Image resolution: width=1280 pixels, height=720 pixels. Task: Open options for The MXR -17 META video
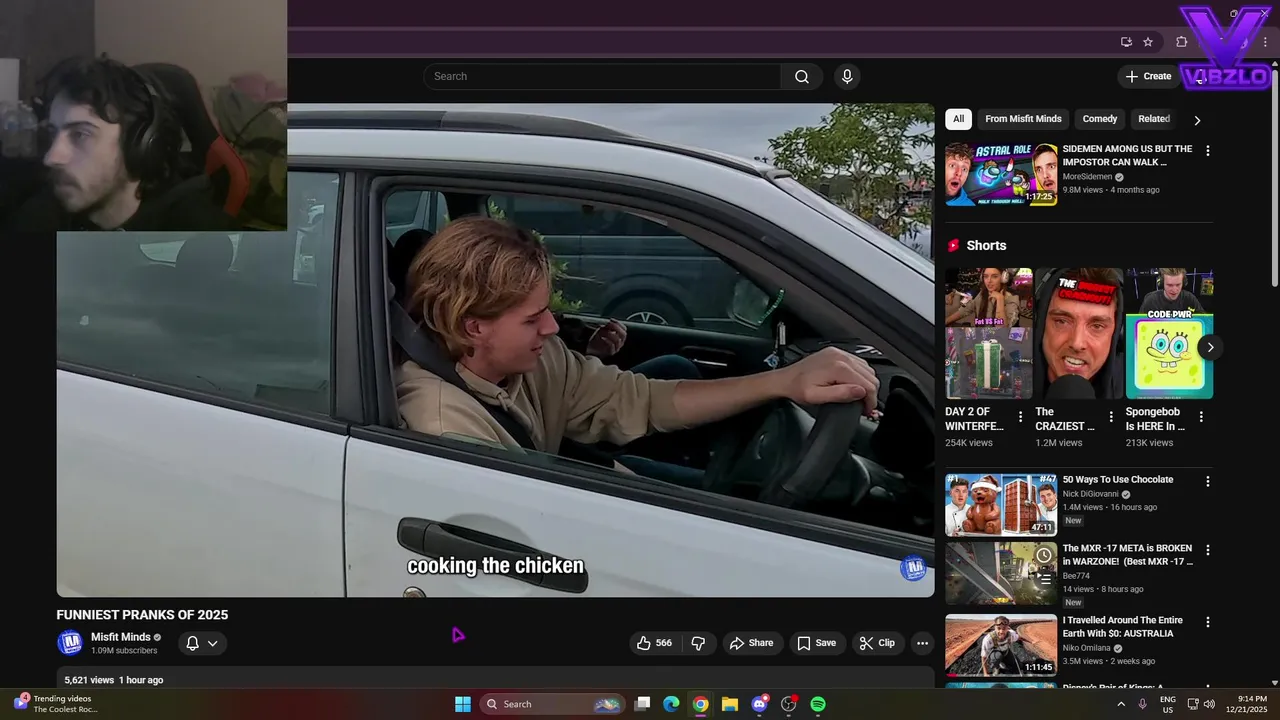point(1207,550)
